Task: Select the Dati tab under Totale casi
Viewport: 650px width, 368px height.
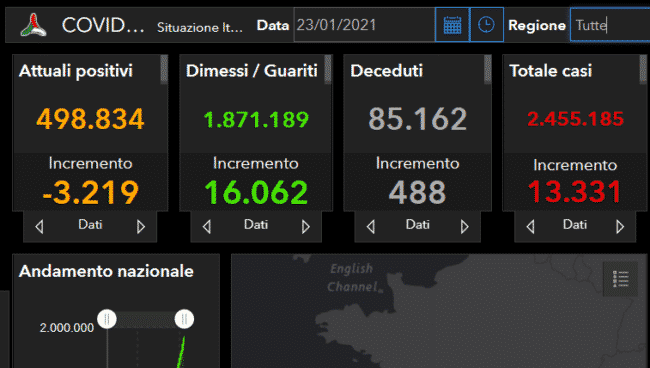Action: point(575,225)
